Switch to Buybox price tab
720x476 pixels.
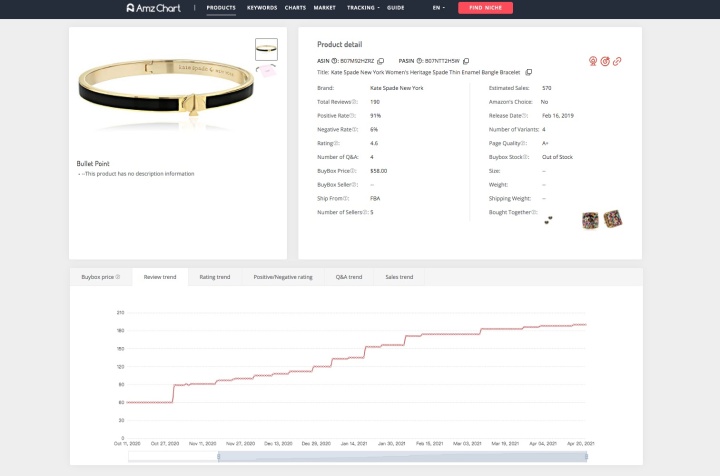101,277
